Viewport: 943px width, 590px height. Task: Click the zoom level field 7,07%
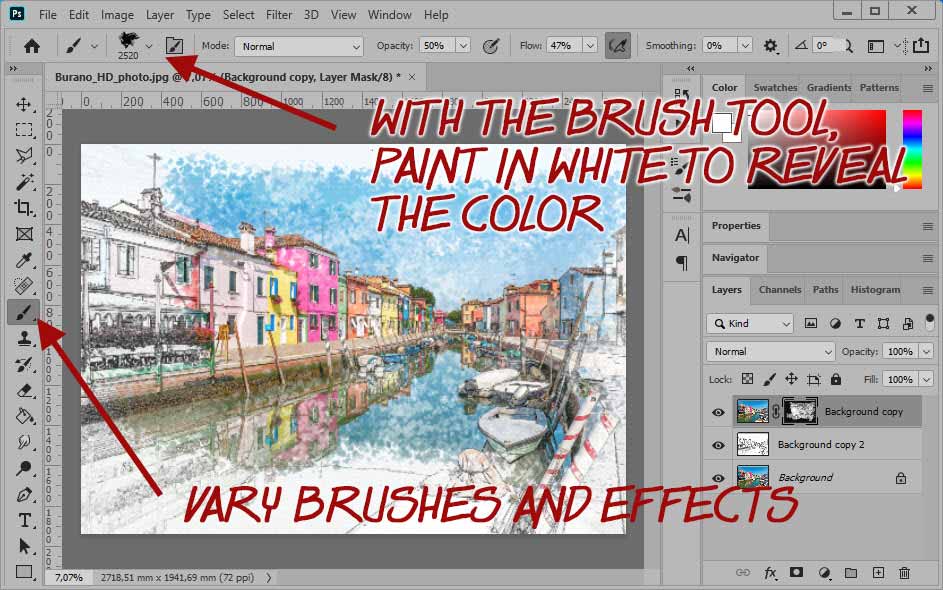point(69,577)
